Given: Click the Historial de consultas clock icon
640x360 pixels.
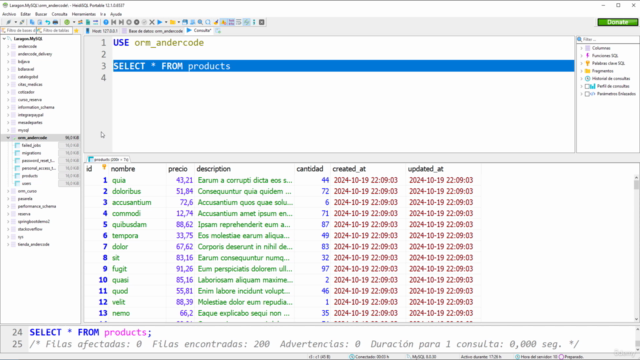Looking at the screenshot, I should [x=588, y=78].
